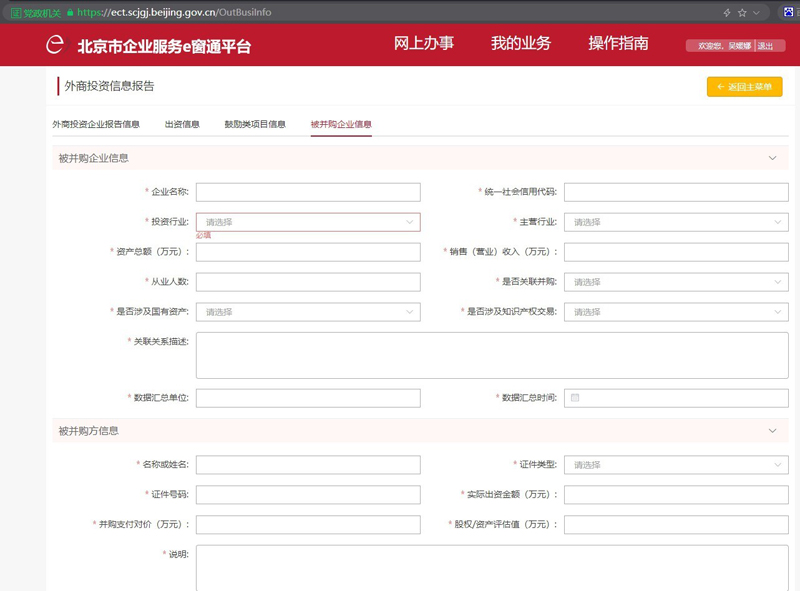The image size is (800, 591).
Task: Click the green lock icon beside the URL
Action: [x=70, y=12]
